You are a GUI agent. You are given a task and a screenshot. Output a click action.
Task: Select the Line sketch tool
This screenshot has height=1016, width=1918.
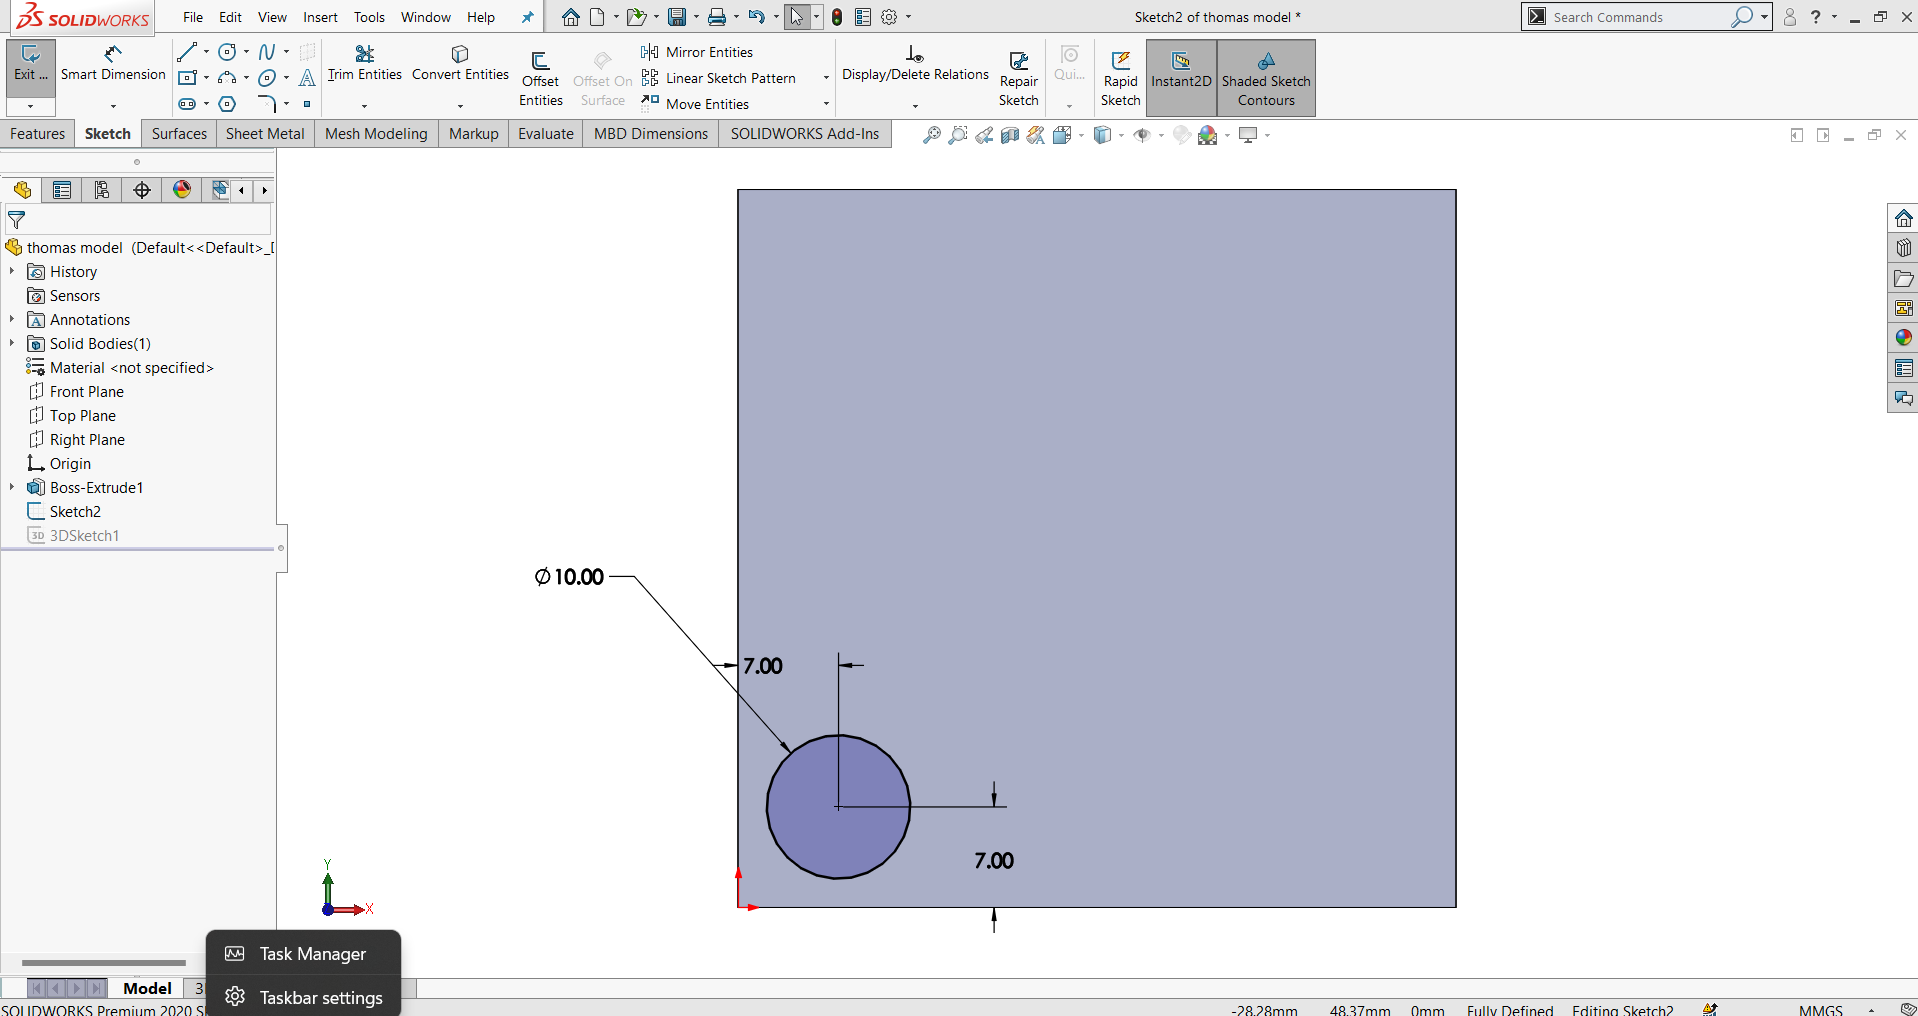(187, 52)
